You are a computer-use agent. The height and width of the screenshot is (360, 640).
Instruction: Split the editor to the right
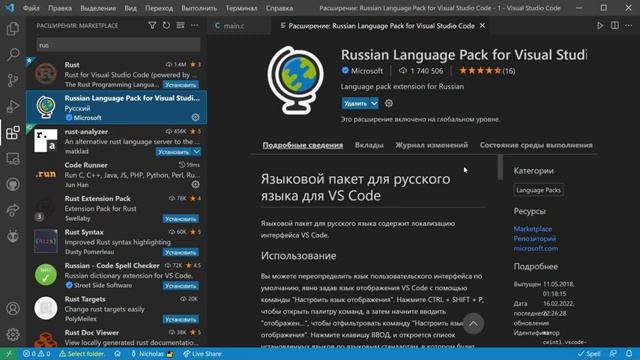(614, 25)
